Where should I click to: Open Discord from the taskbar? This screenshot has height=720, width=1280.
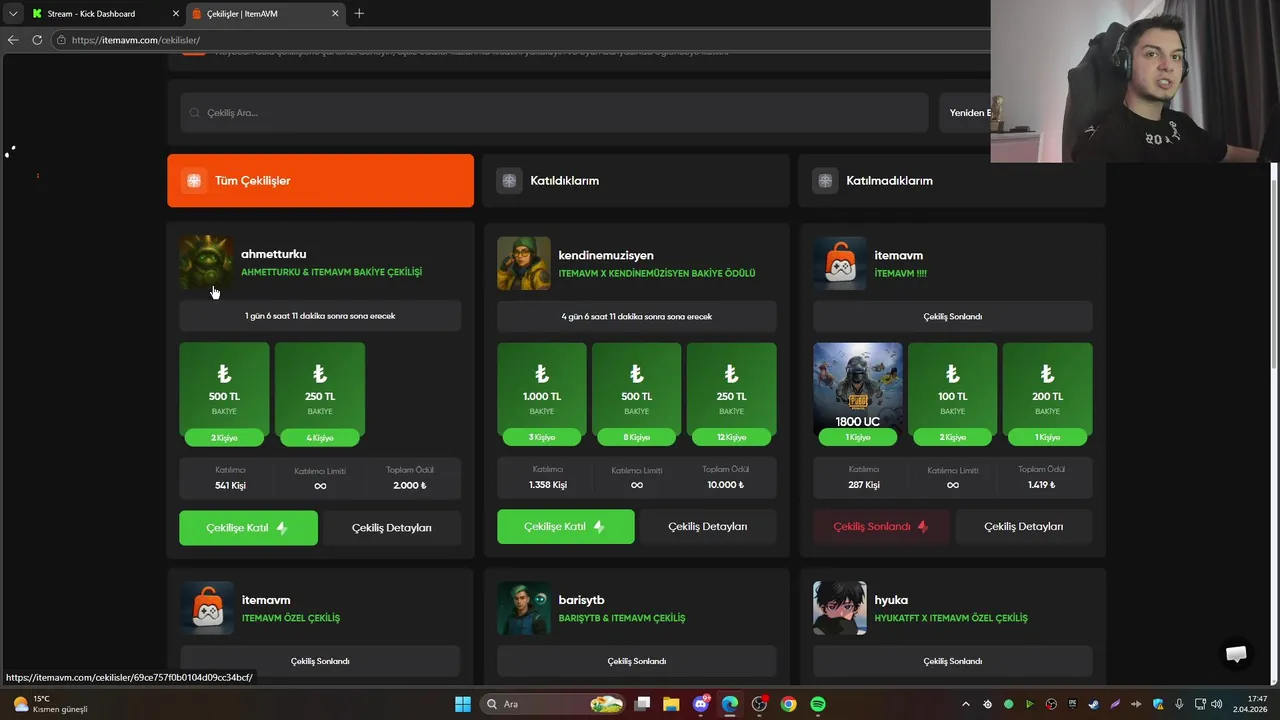701,704
